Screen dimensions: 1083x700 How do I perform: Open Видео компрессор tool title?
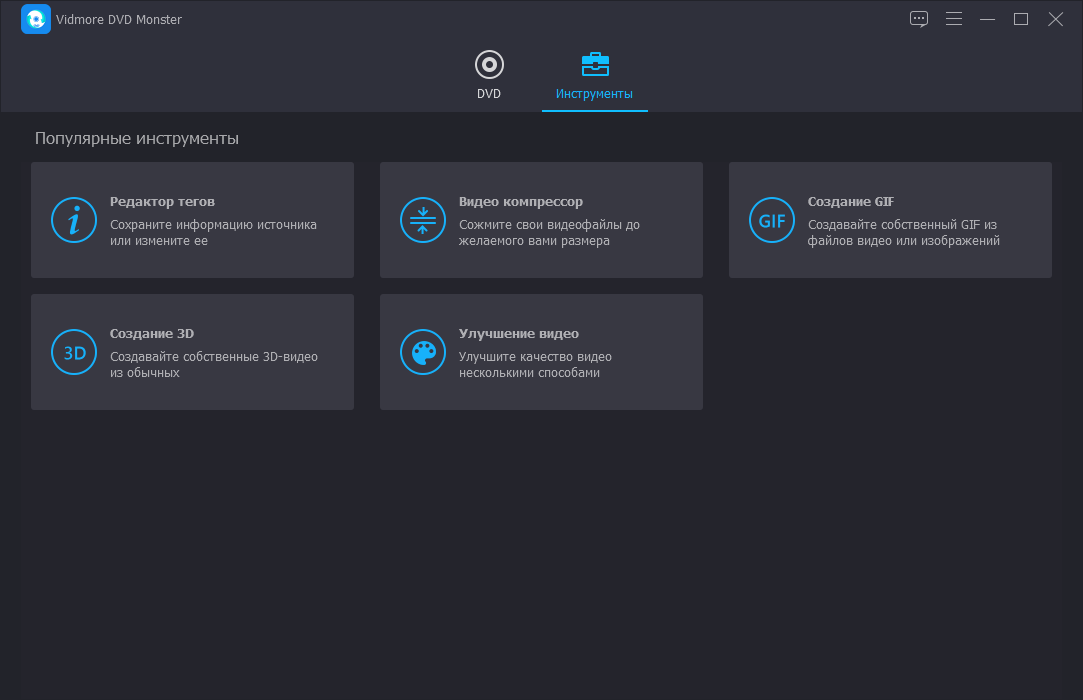tap(521, 202)
